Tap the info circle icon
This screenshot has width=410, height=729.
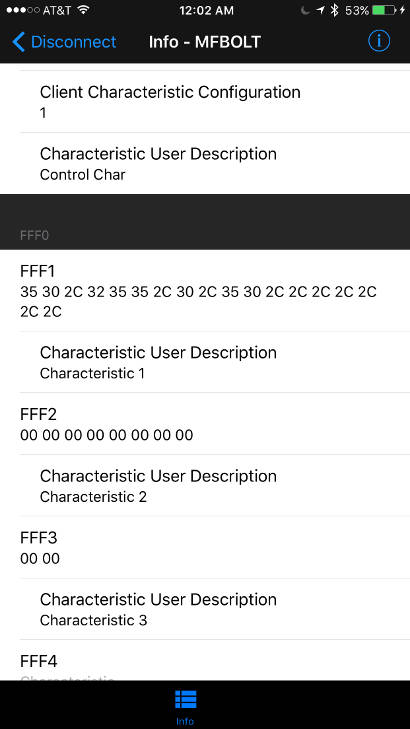pos(379,42)
